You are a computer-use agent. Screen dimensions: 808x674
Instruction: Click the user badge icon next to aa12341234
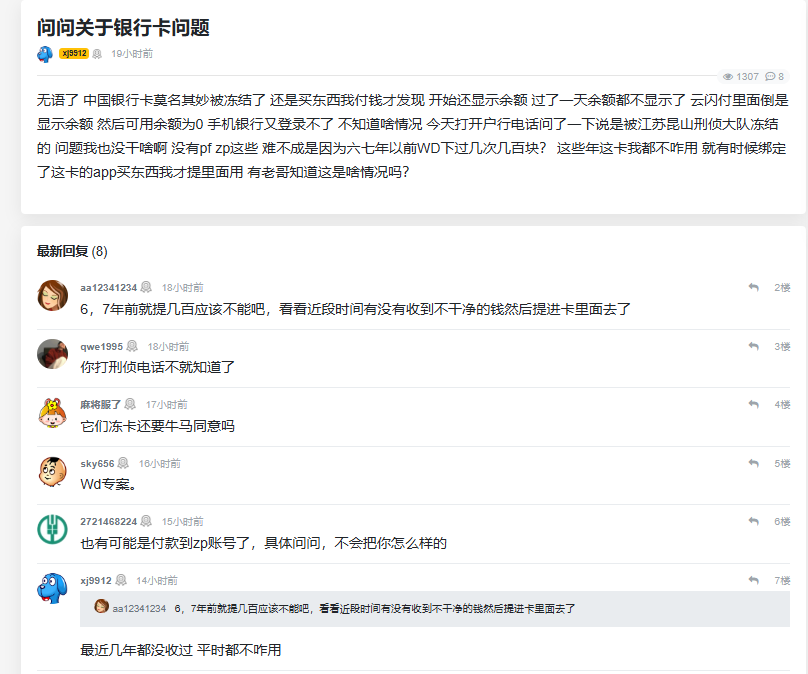click(x=146, y=288)
